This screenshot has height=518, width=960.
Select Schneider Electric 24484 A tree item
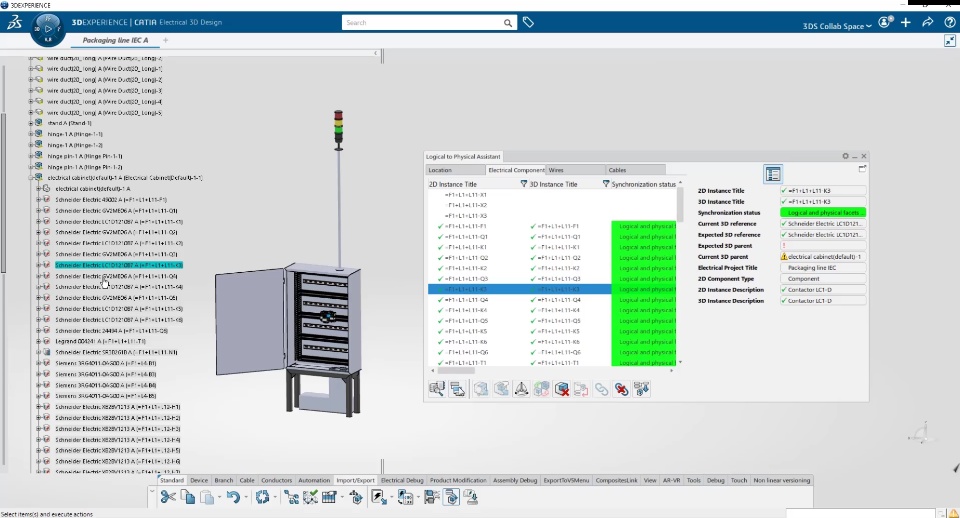click(111, 331)
